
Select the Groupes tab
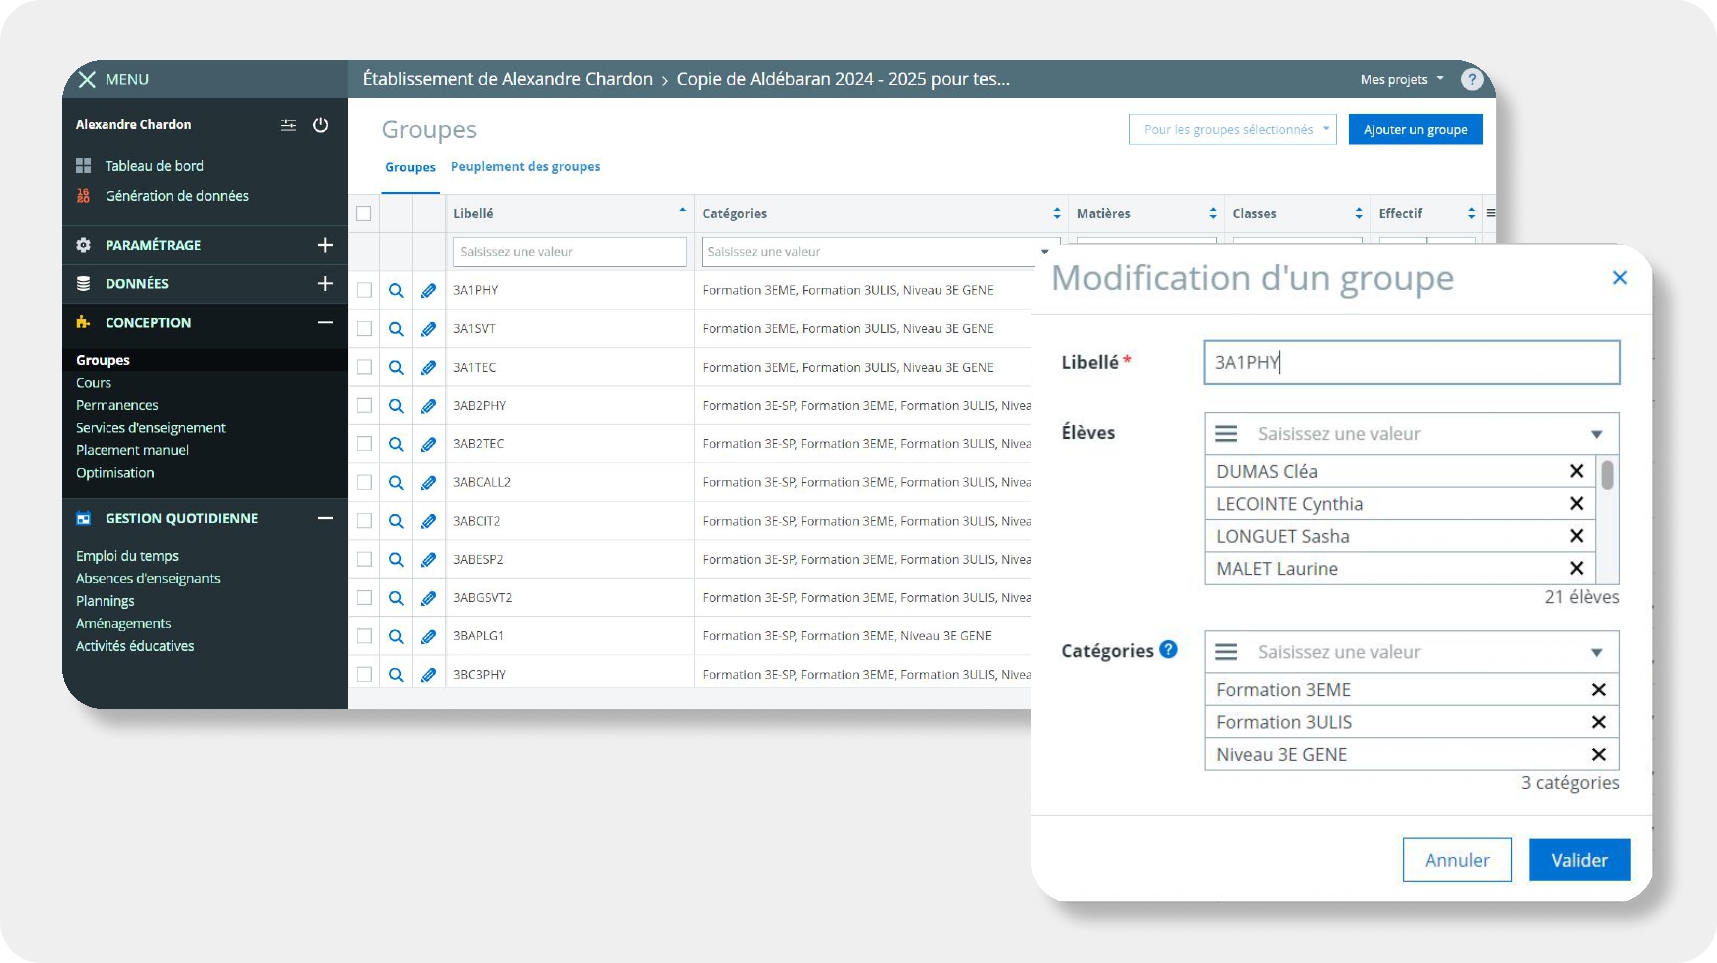pos(410,167)
